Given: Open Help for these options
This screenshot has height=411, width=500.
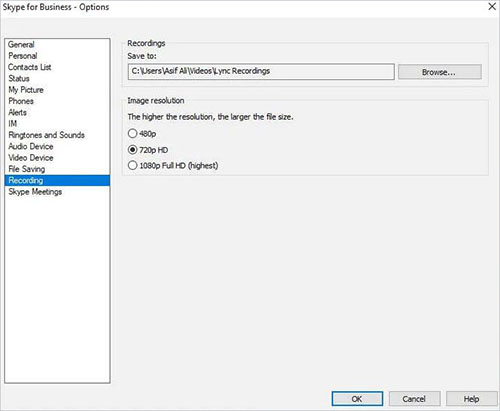Looking at the screenshot, I should [x=472, y=399].
